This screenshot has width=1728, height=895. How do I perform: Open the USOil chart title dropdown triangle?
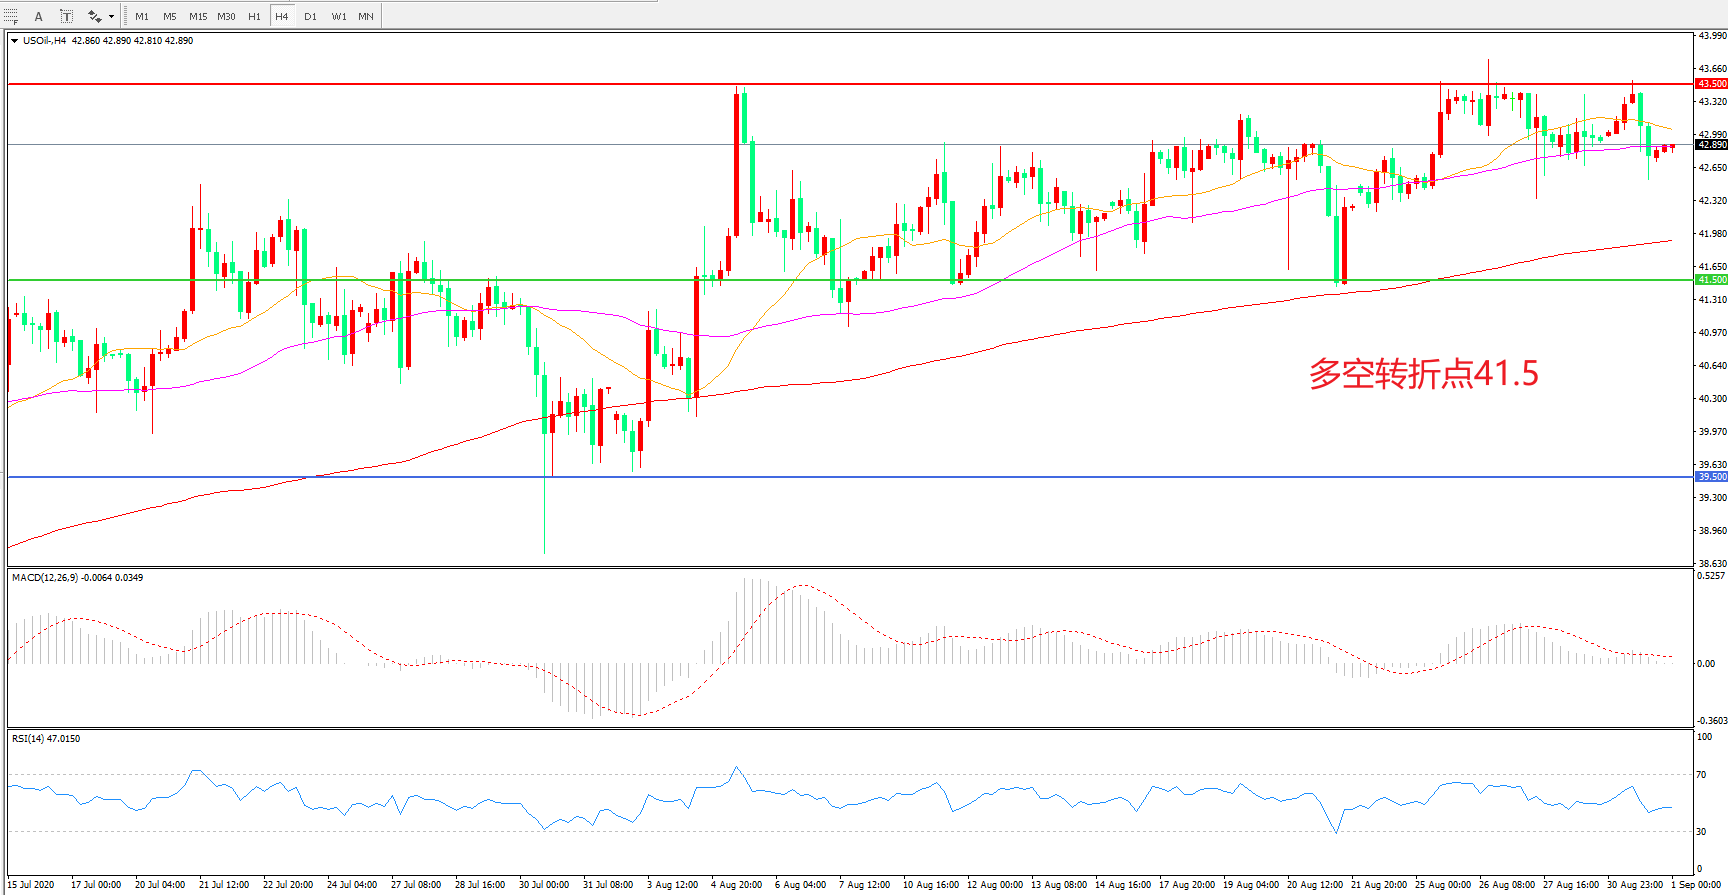pyautogui.click(x=14, y=41)
